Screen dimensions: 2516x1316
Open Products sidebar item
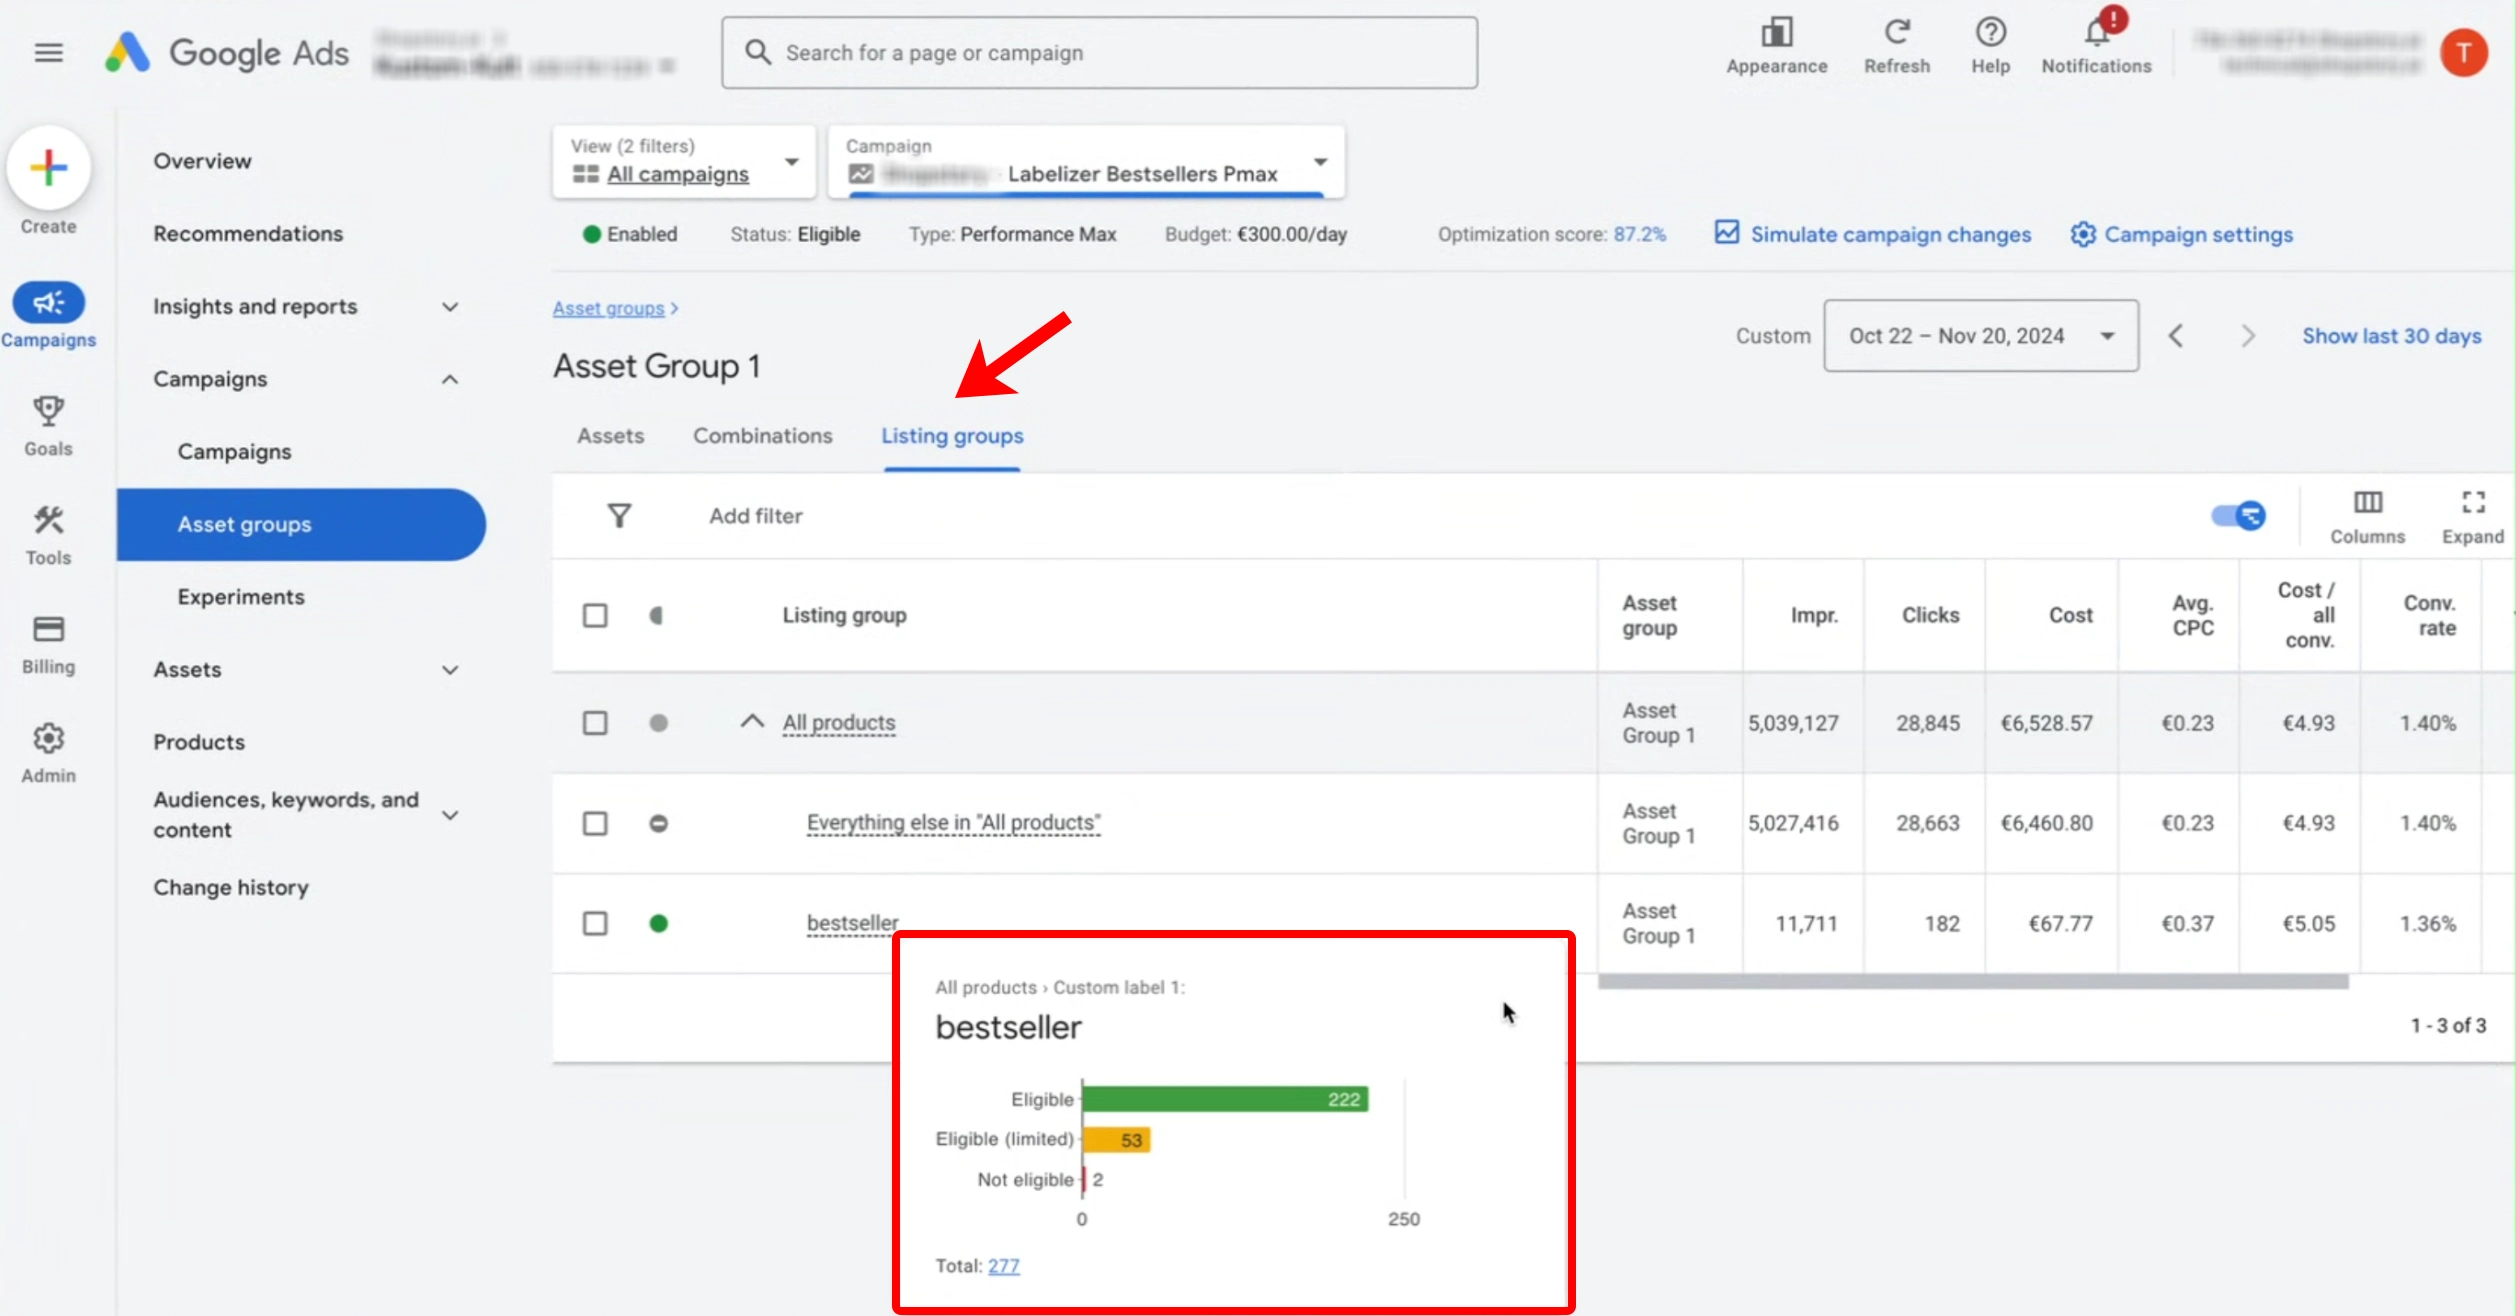pyautogui.click(x=199, y=742)
